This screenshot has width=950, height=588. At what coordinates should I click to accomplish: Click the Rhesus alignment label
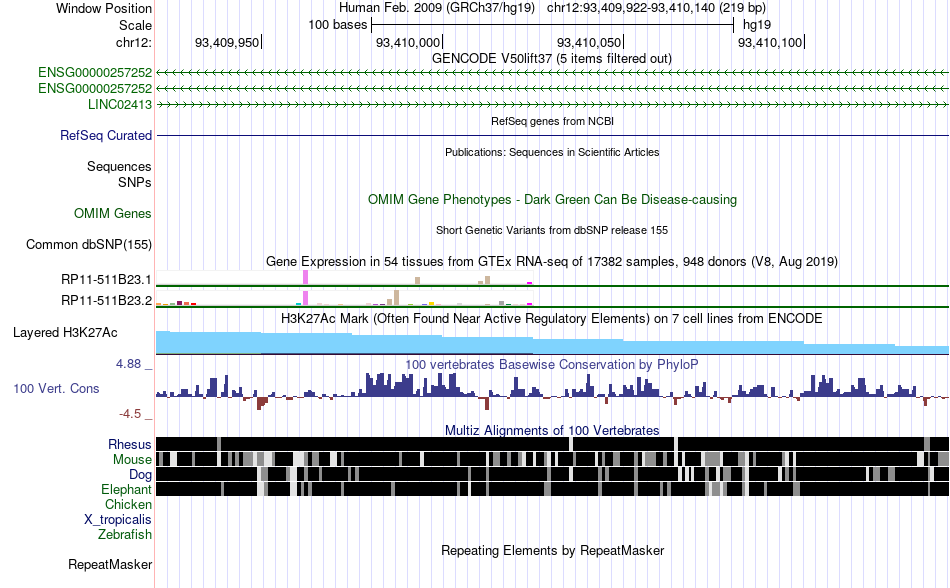click(130, 444)
